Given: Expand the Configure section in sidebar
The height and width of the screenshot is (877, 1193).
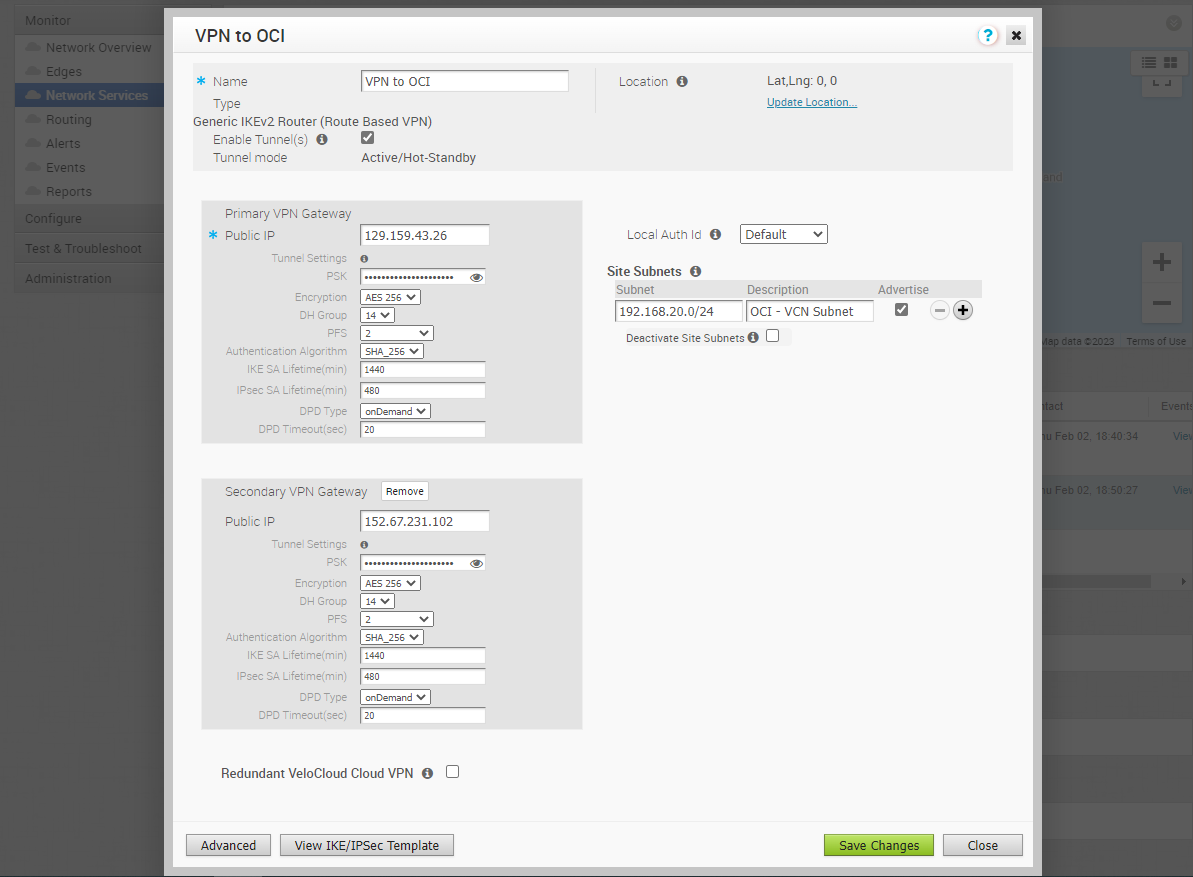Looking at the screenshot, I should 89,218.
